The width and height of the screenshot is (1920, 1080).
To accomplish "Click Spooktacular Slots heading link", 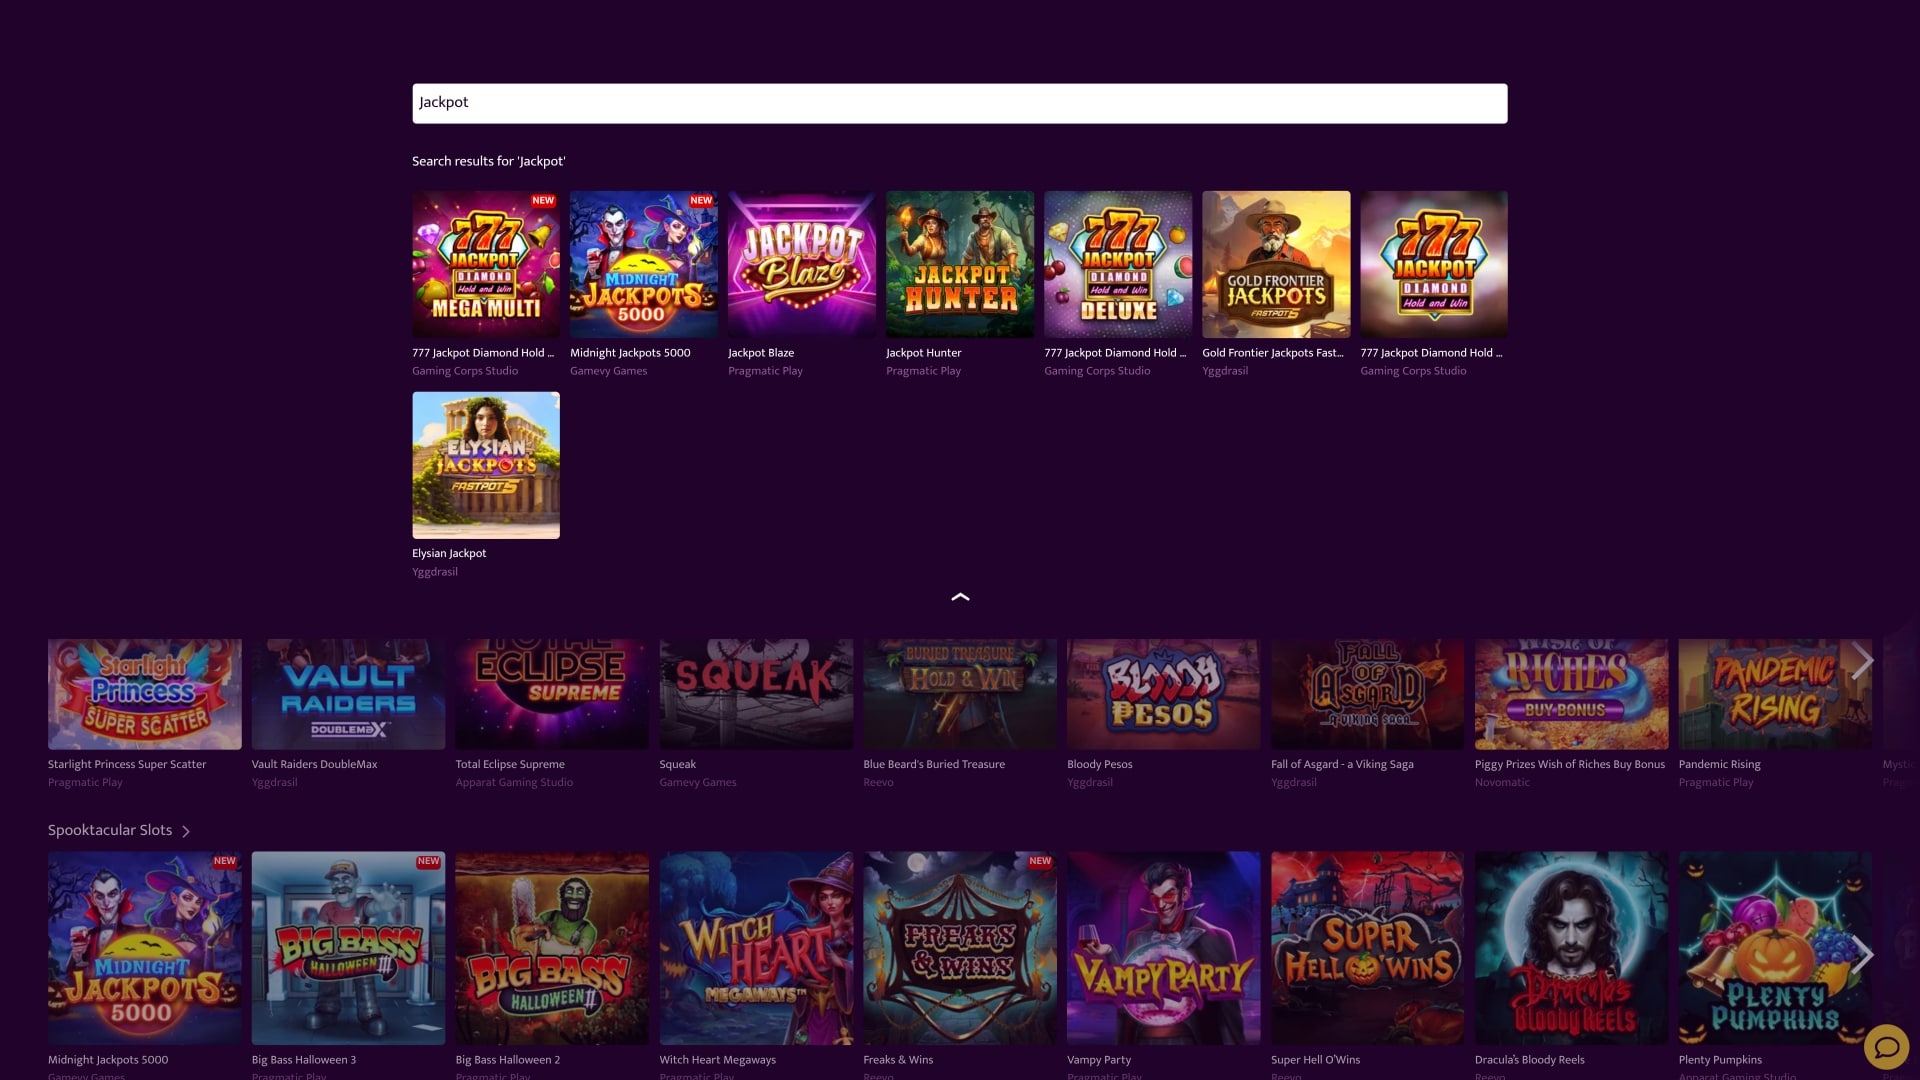I will coord(110,830).
